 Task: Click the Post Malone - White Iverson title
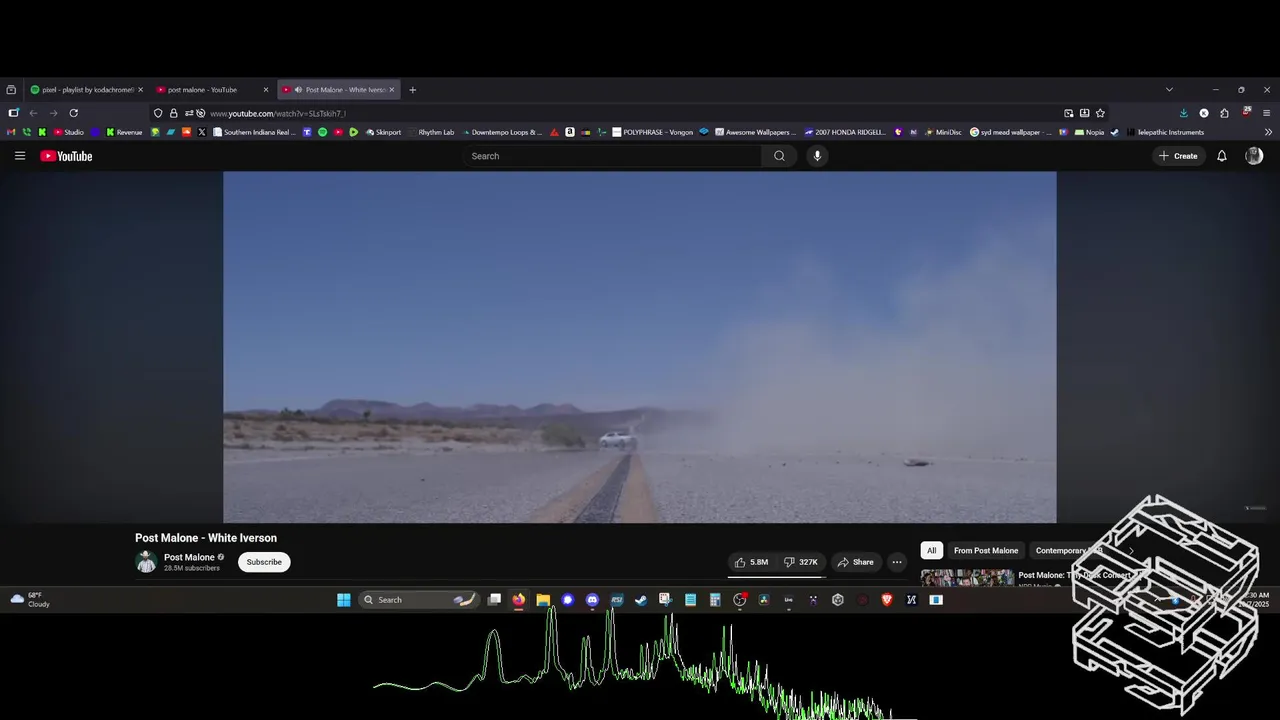coord(206,538)
